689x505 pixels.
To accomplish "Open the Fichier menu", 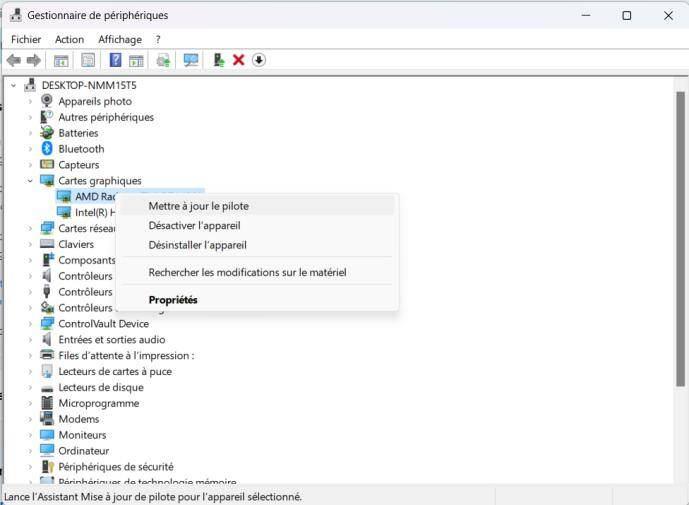I will pos(26,39).
